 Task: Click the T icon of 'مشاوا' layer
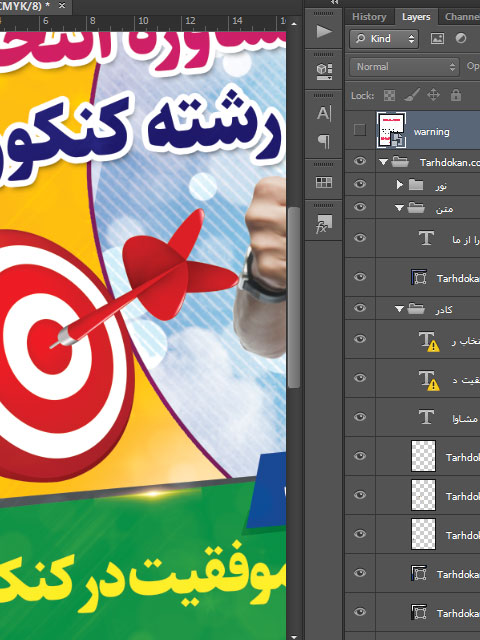tap(426, 417)
